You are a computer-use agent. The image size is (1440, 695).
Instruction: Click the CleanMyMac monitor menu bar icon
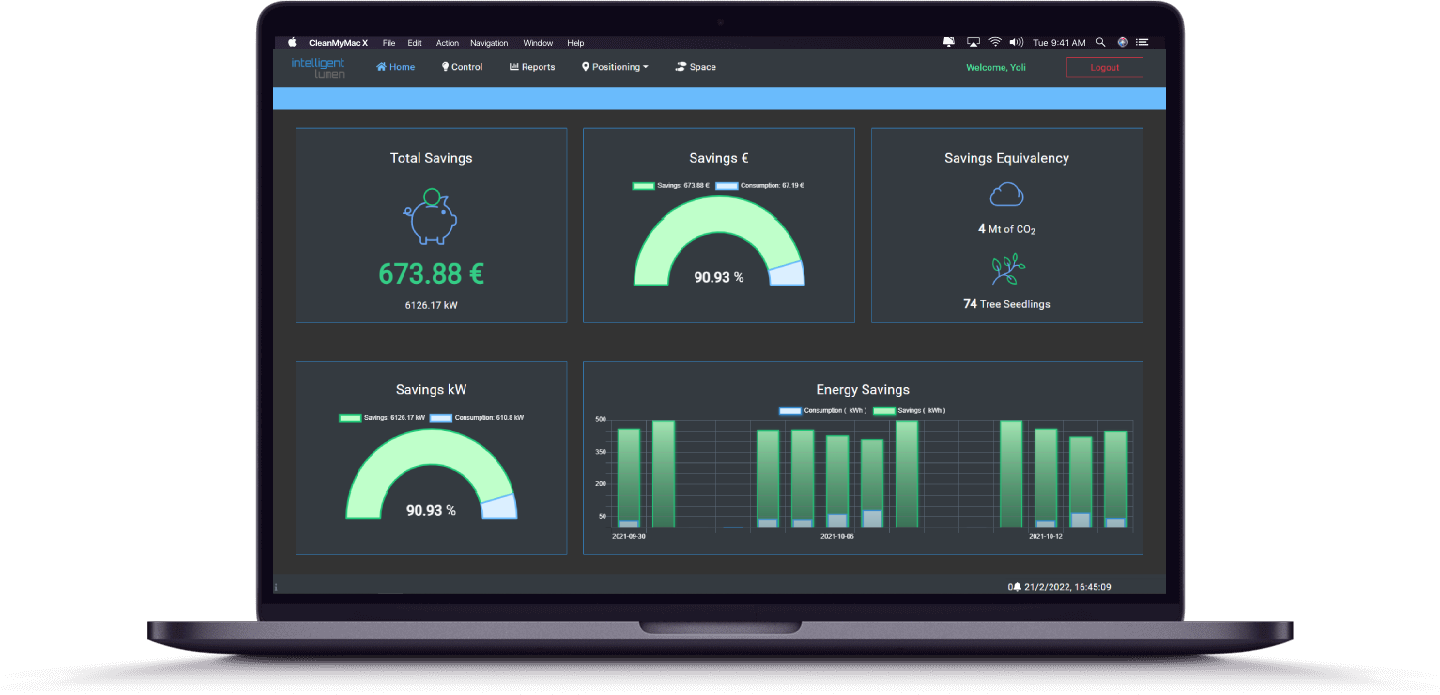949,43
